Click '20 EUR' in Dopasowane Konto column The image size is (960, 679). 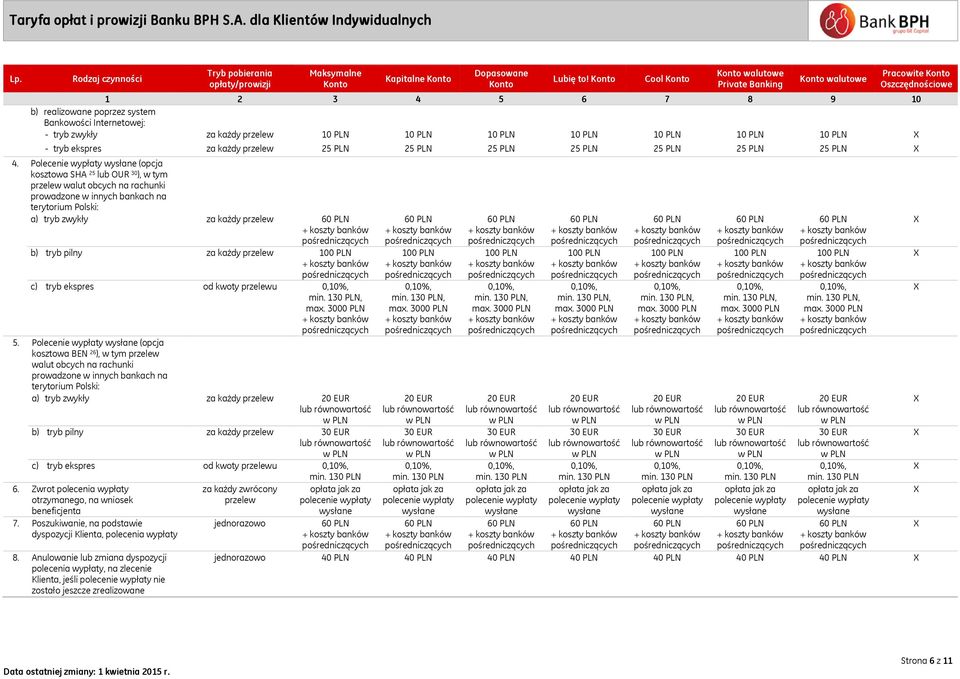tap(501, 399)
